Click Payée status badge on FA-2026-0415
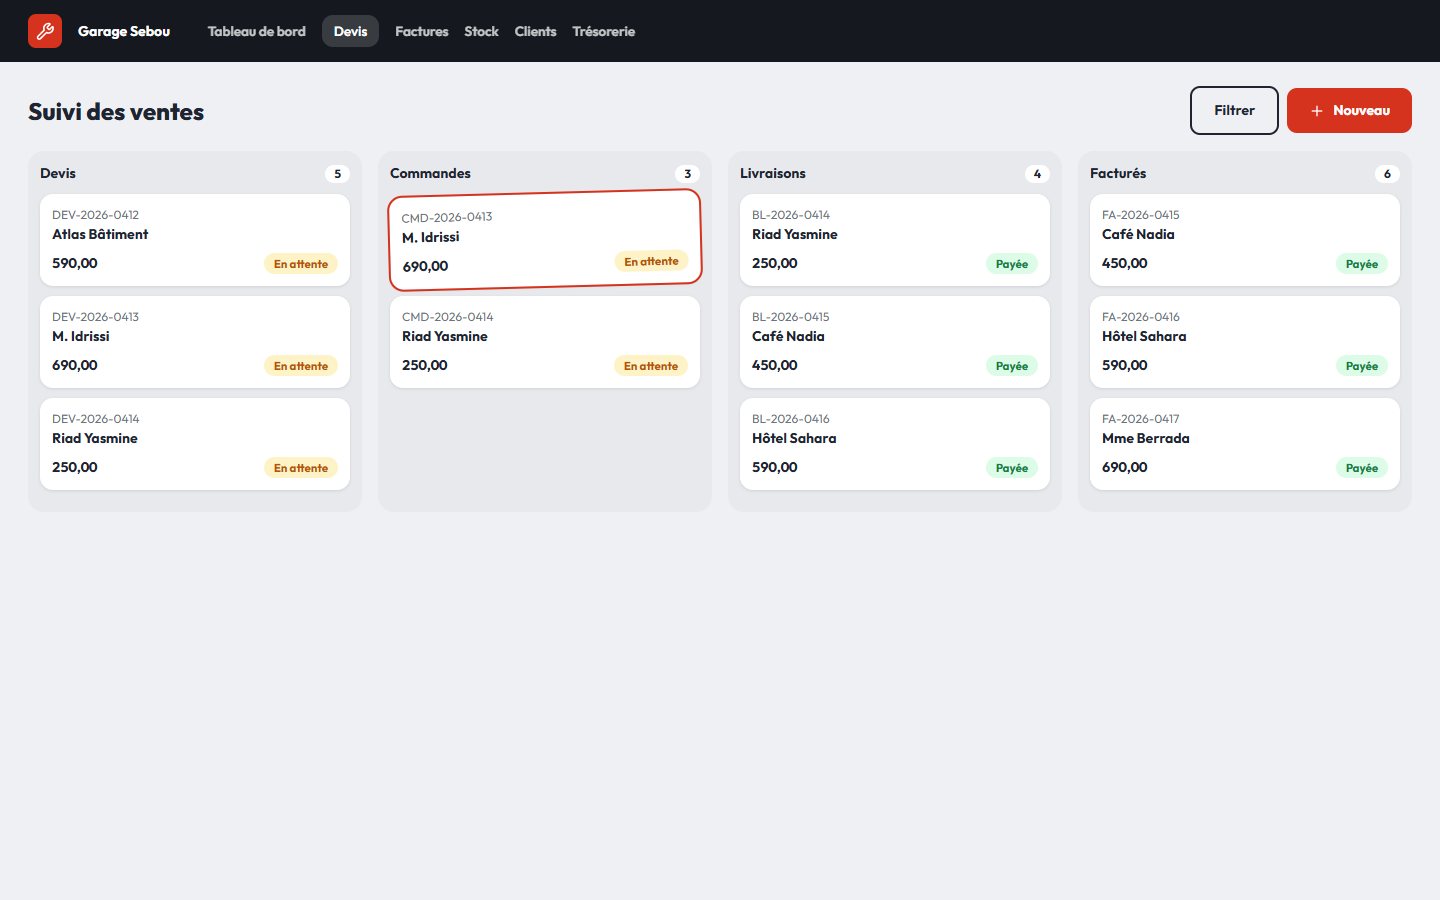Viewport: 1440px width, 900px height. [x=1362, y=264]
